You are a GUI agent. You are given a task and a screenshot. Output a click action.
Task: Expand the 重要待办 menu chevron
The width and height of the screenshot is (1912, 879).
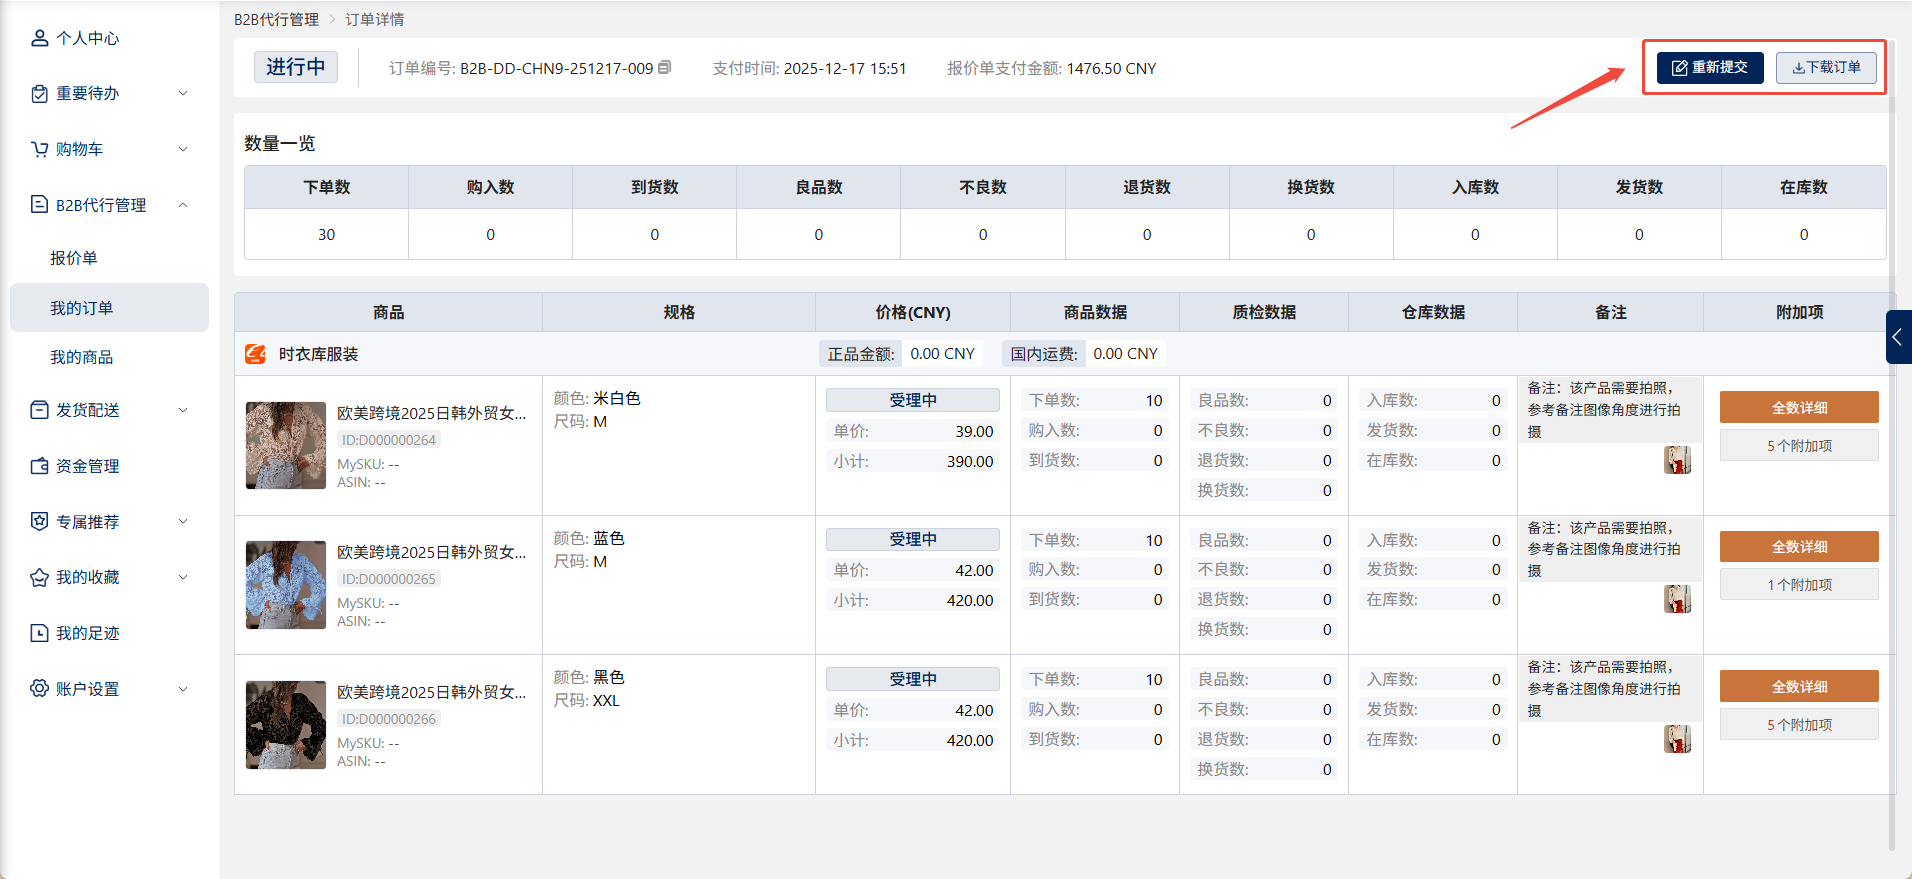183,93
